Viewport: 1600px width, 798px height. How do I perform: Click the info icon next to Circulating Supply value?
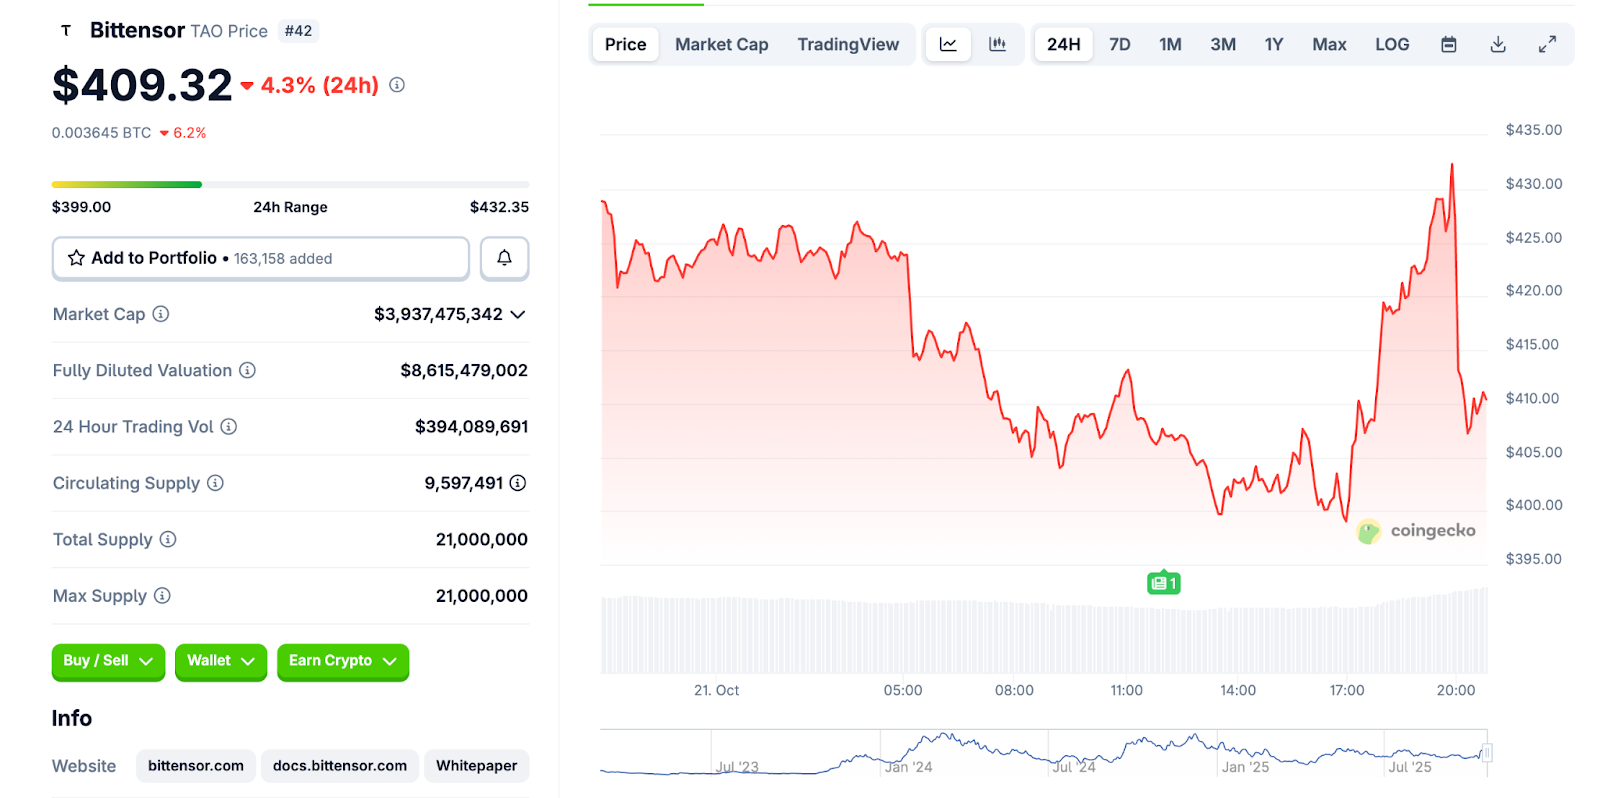[x=518, y=483]
